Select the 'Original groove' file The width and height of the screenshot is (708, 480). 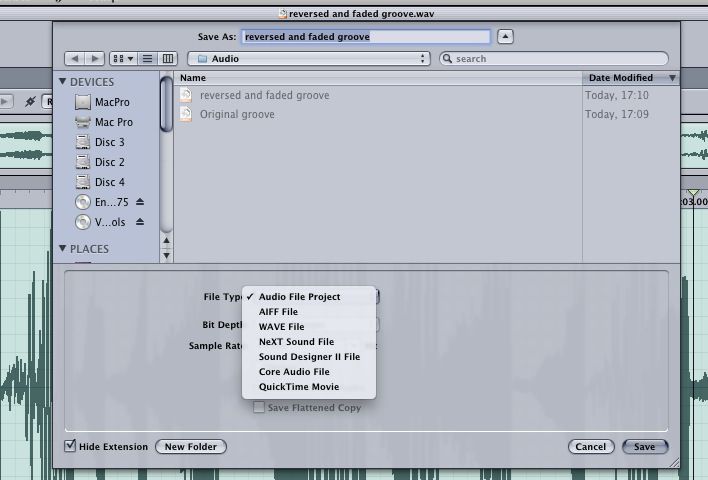(x=237, y=114)
